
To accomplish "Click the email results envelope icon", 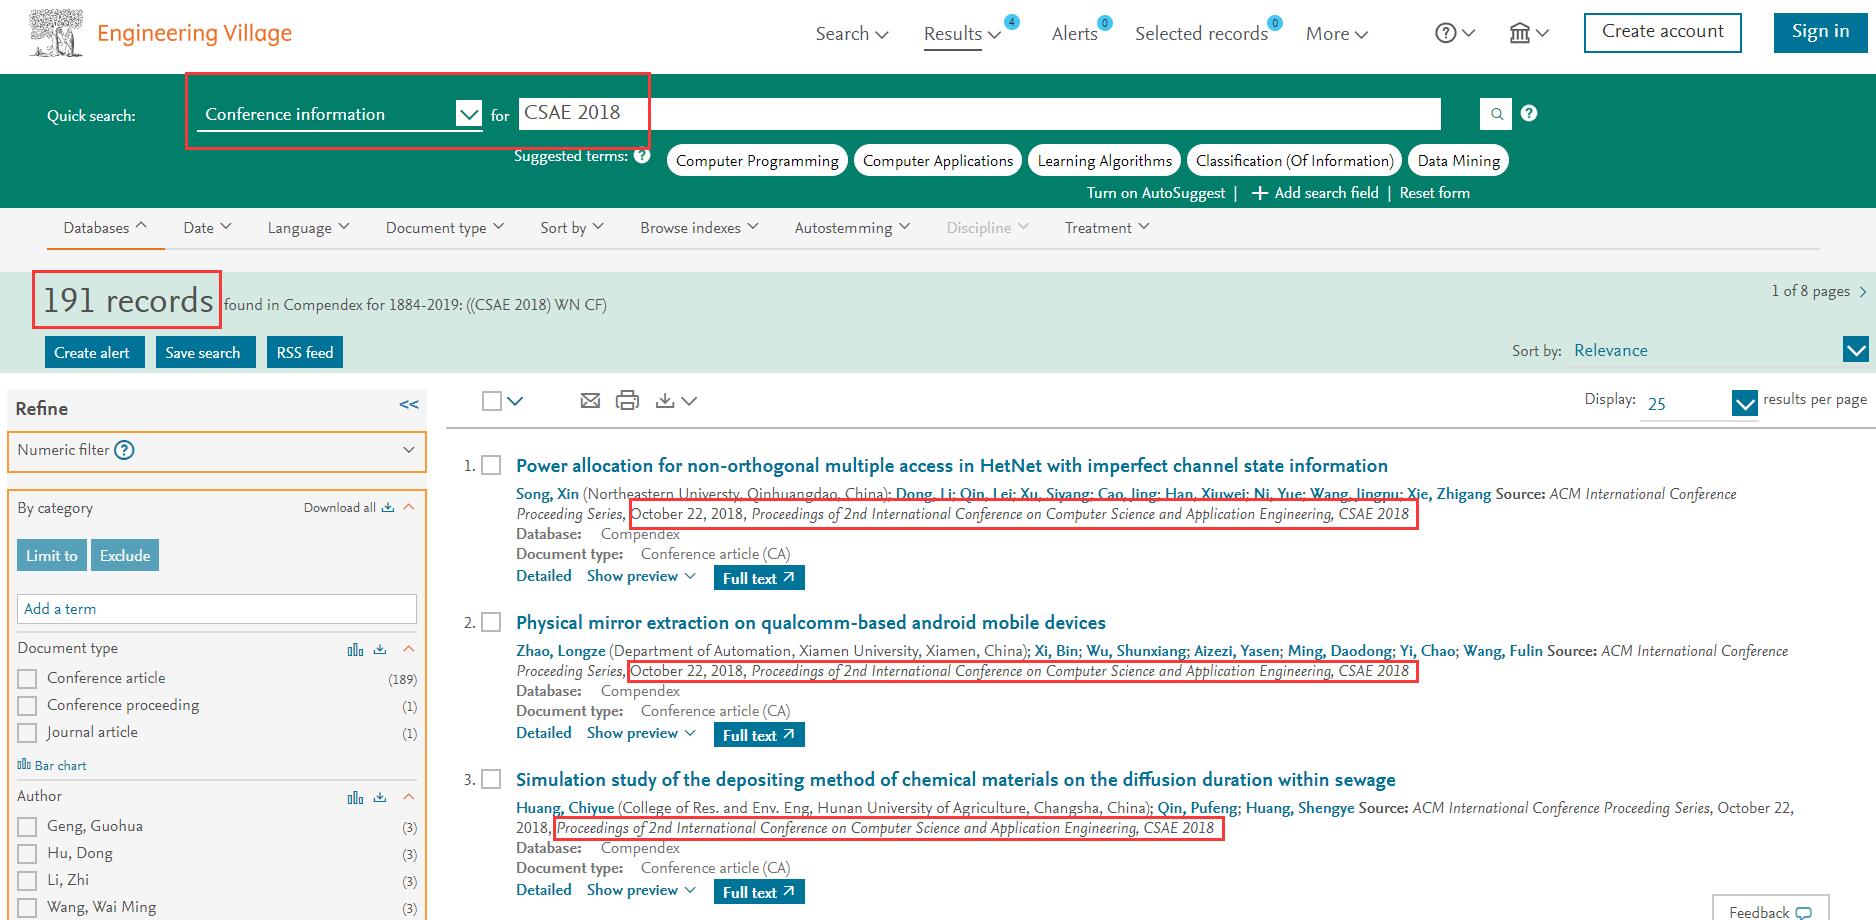I will tap(590, 401).
